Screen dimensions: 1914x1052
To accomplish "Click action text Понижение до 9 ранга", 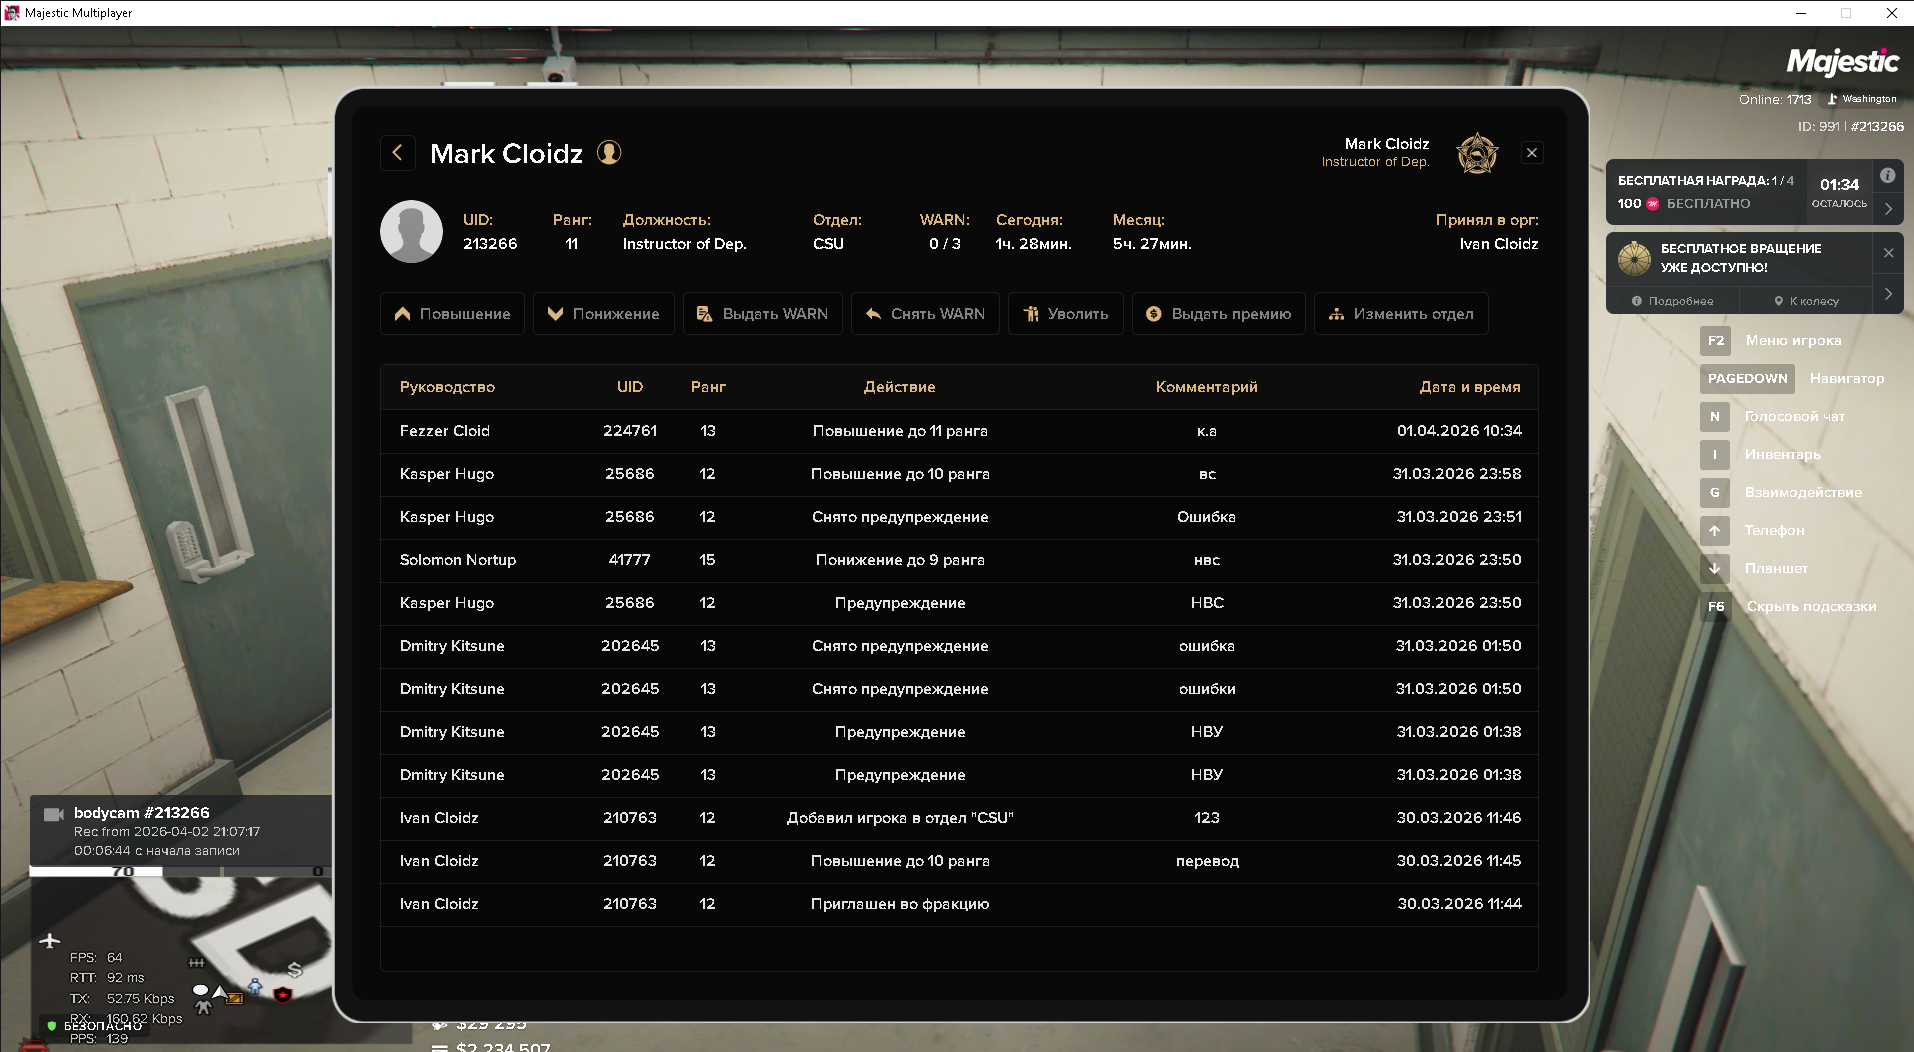I will [x=900, y=560].
